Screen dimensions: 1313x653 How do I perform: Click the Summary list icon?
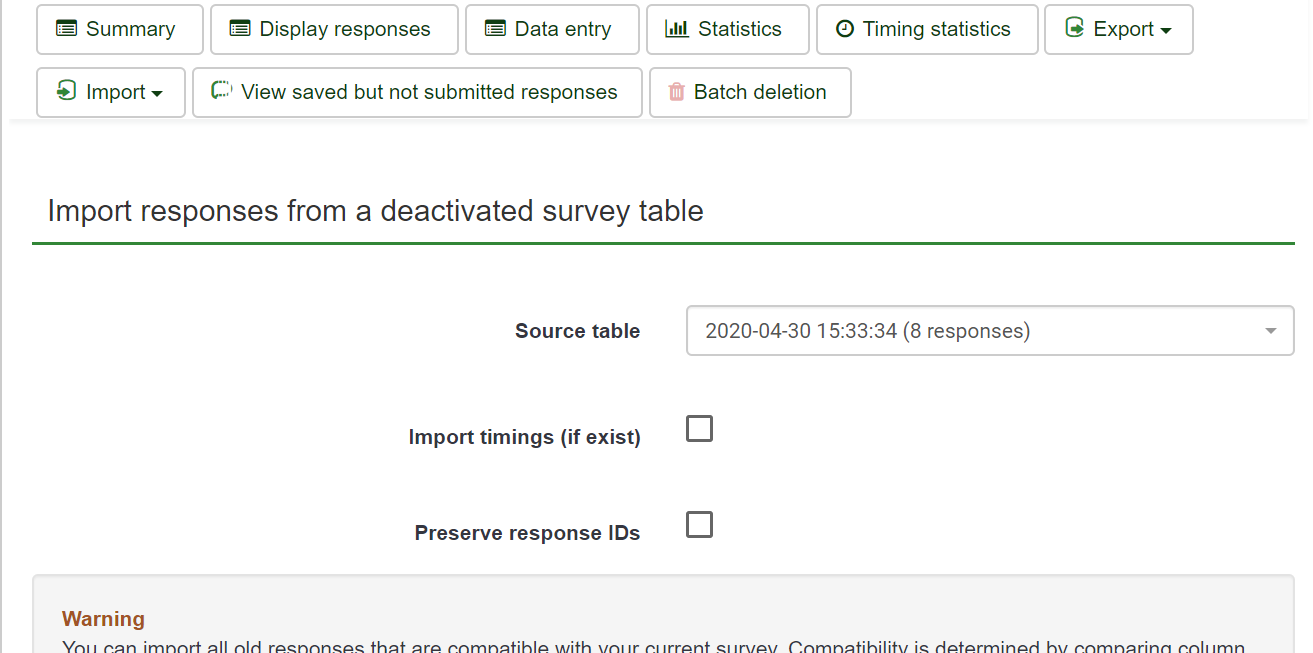coord(66,29)
